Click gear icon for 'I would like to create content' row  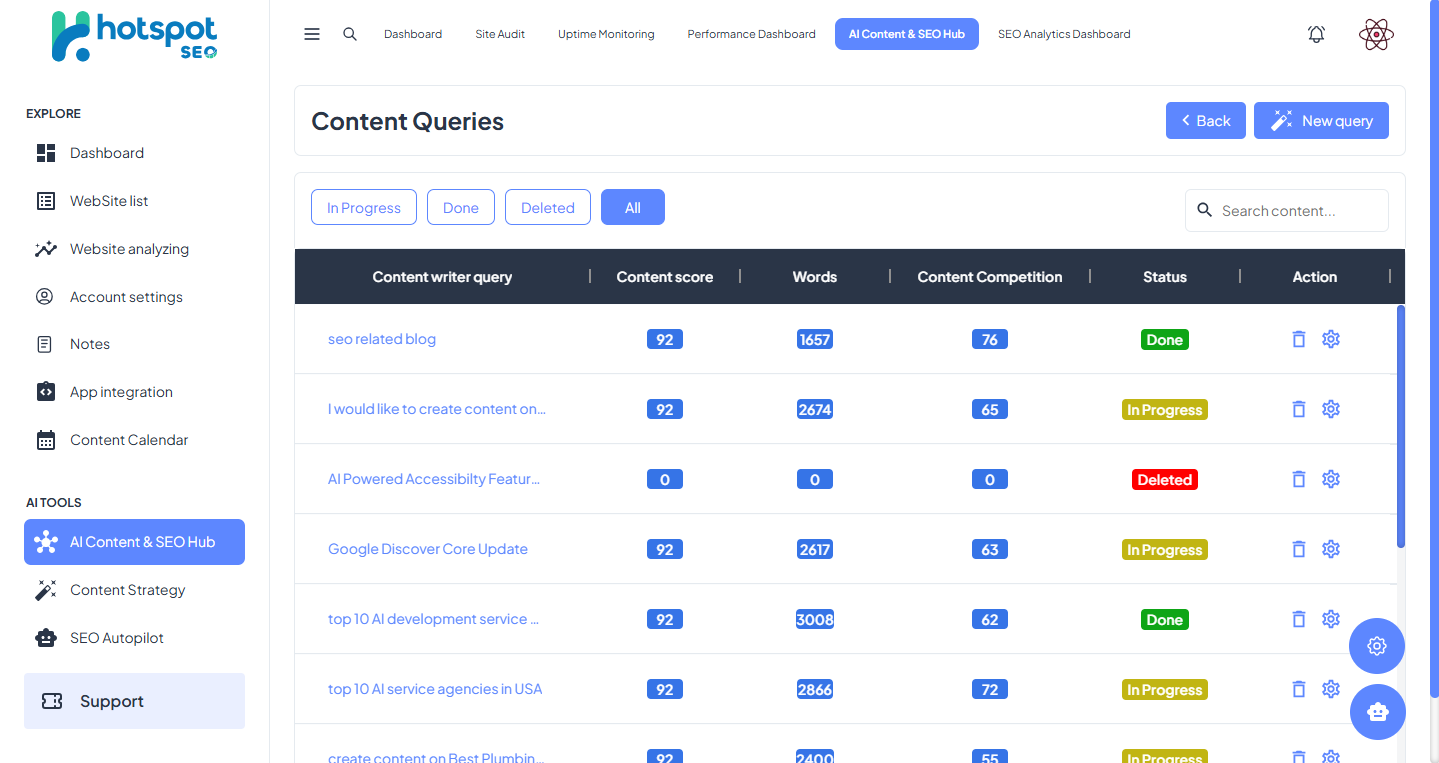[1331, 409]
